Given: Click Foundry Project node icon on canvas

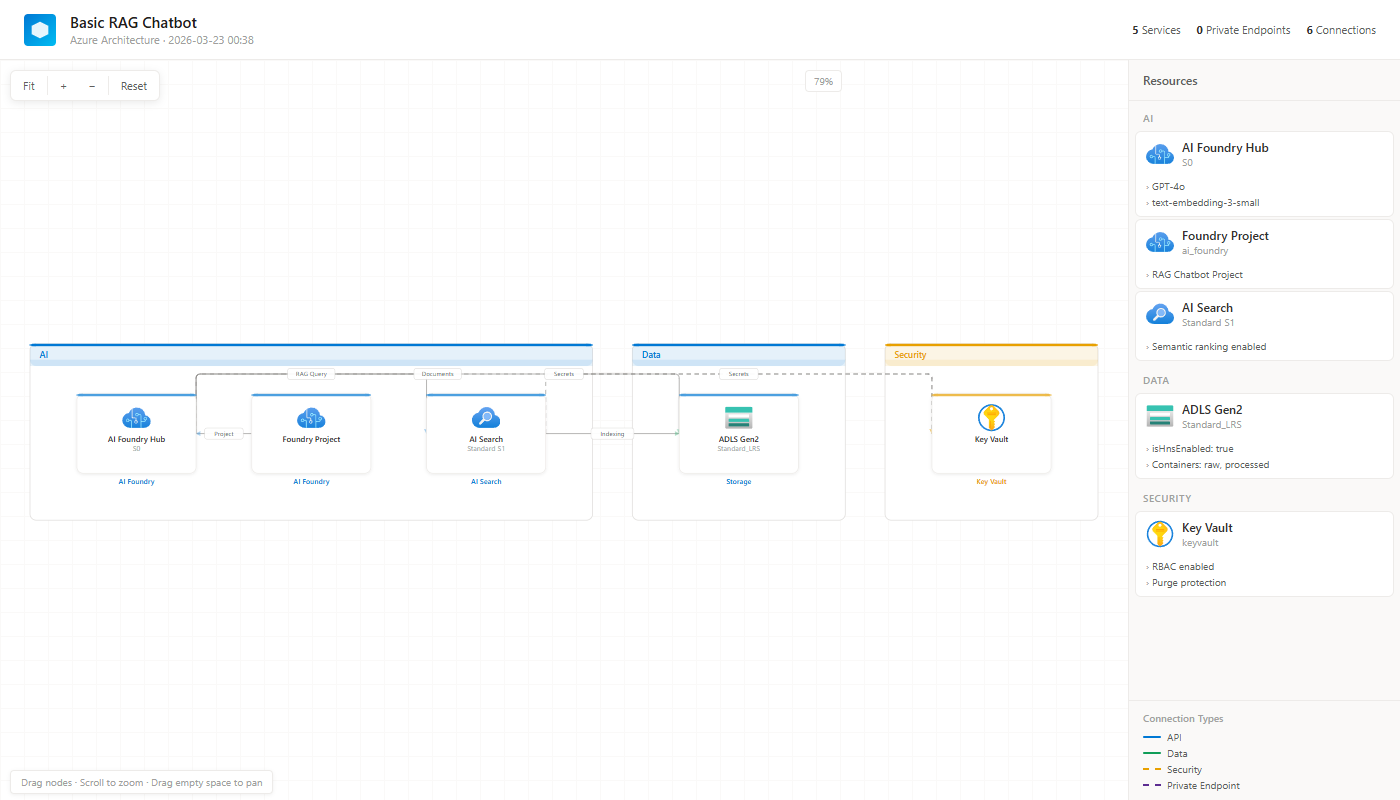Looking at the screenshot, I should [311, 418].
